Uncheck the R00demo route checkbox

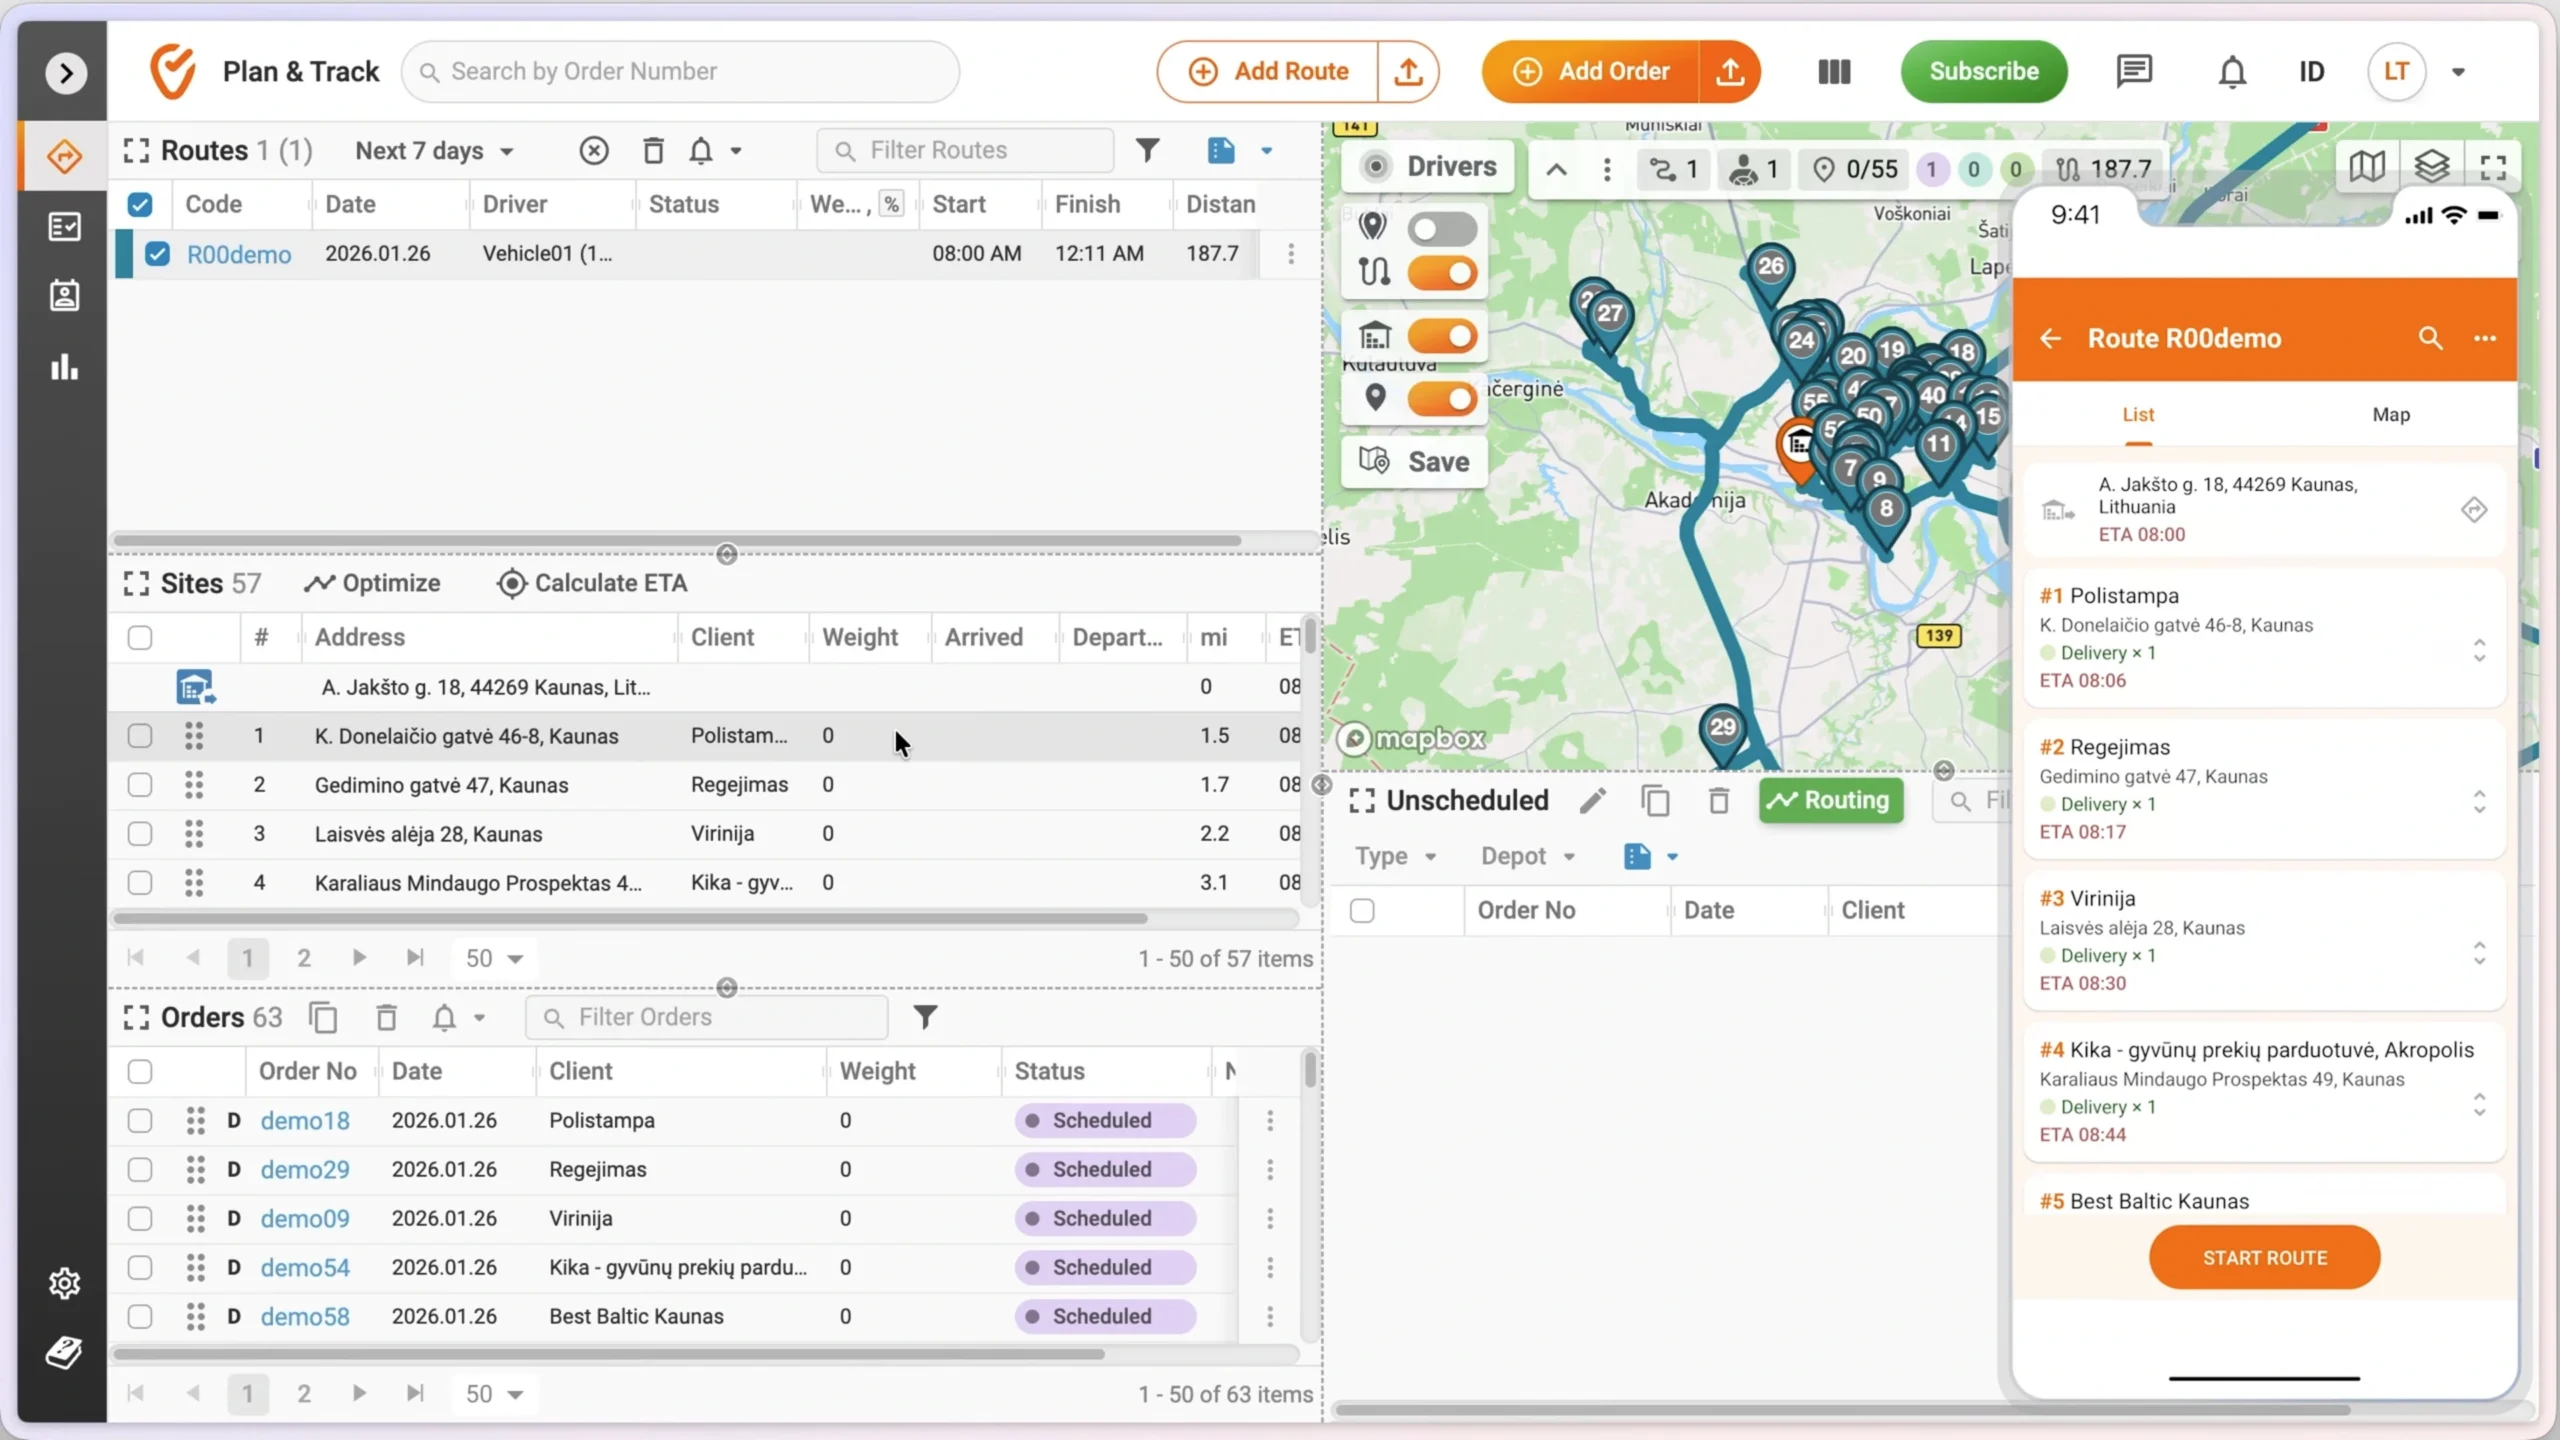click(157, 254)
